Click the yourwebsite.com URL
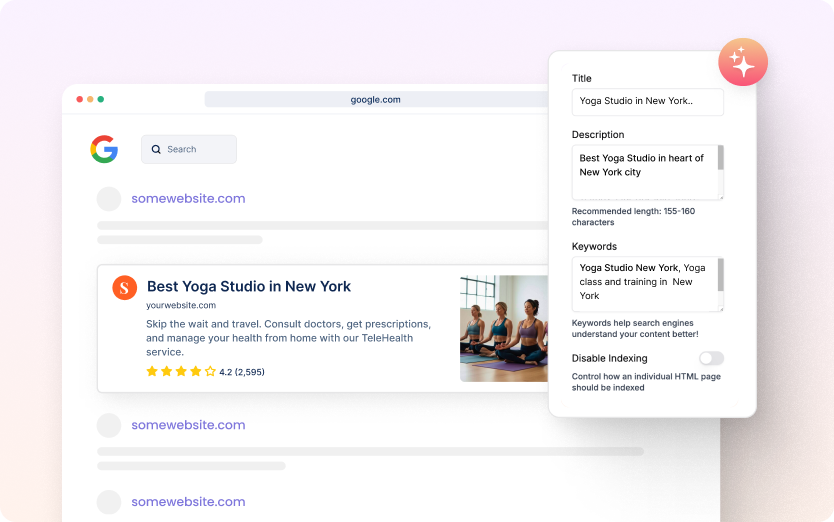The image size is (834, 522). click(x=181, y=305)
